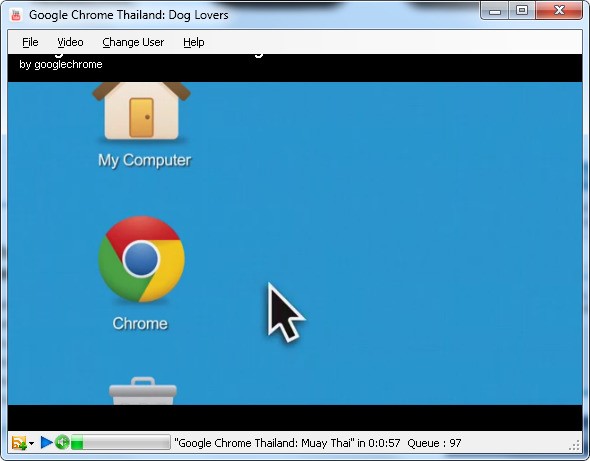The image size is (590, 461).
Task: Click the trash bin icon in video
Action: 143,391
